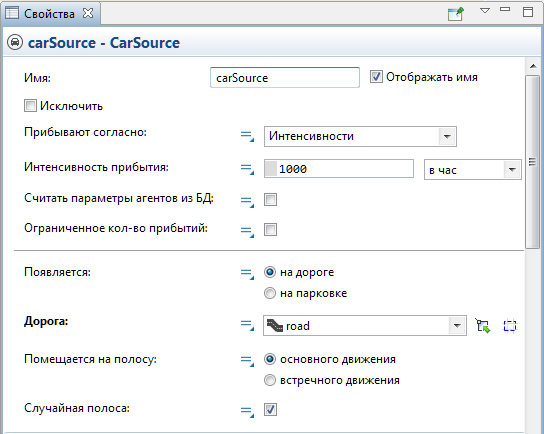The image size is (544, 434).
Task: Click the equals icon next to Интенсивность прибытия
Action: tap(247, 169)
